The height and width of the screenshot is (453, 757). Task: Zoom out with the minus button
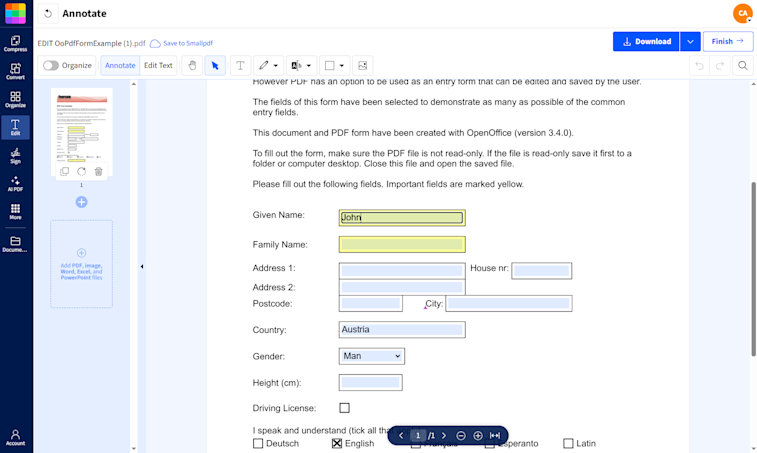[461, 436]
